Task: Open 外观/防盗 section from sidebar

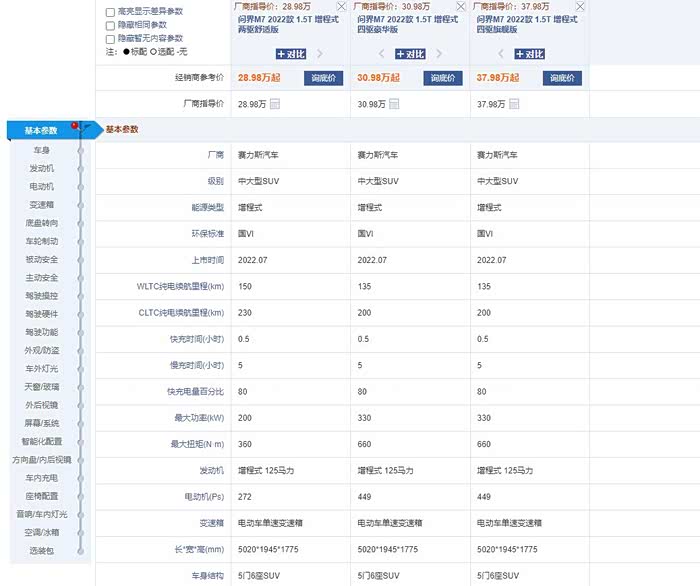Action: pos(42,350)
